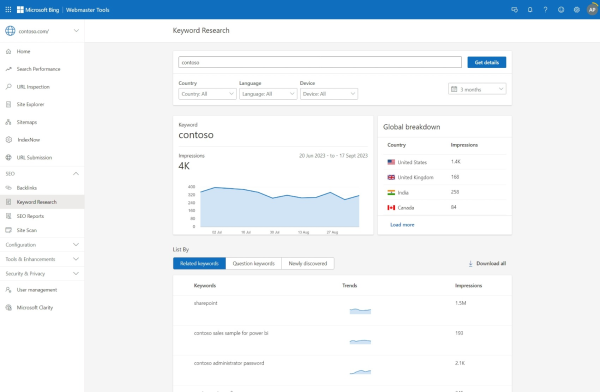
Task: Click the Sitemaps icon
Action: [x=8, y=122]
